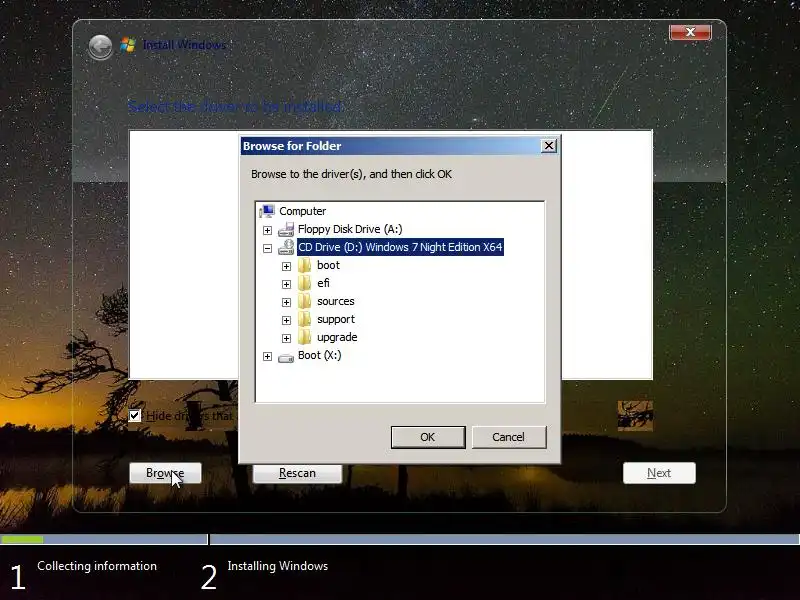
Task: Select the boot folder label
Action: (x=328, y=265)
